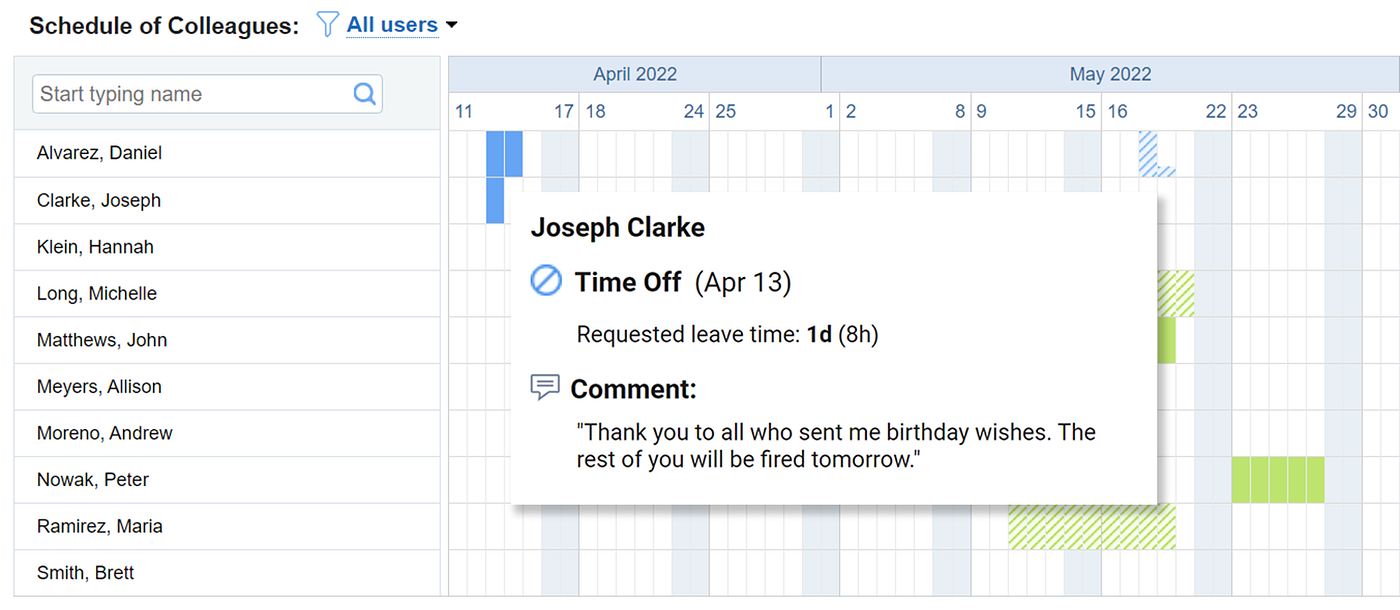Image resolution: width=1400 pixels, height=610 pixels.
Task: Click the filter funnel icon
Action: coord(327,25)
